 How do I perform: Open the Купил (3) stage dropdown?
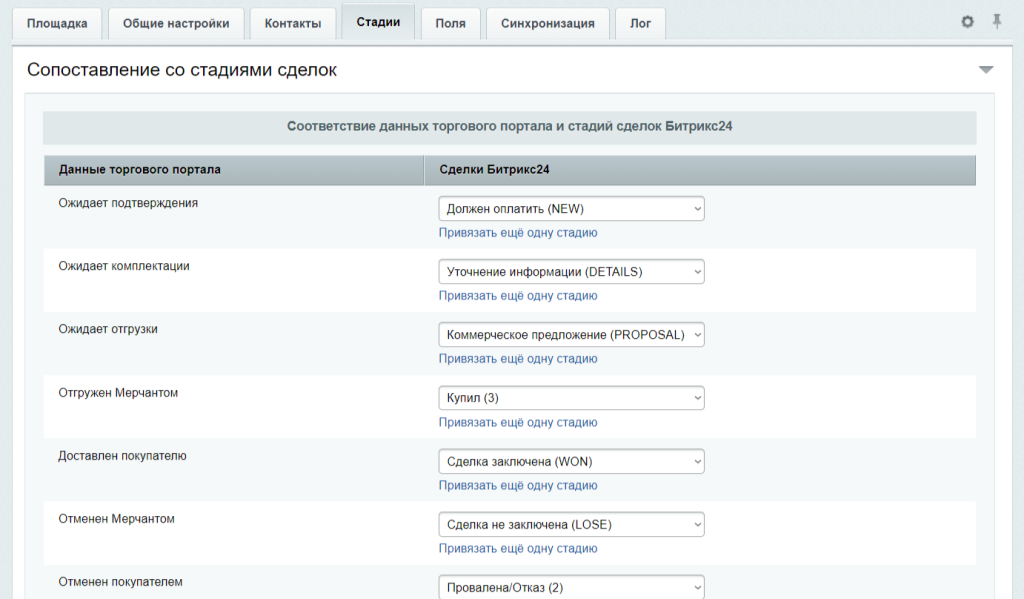point(571,398)
